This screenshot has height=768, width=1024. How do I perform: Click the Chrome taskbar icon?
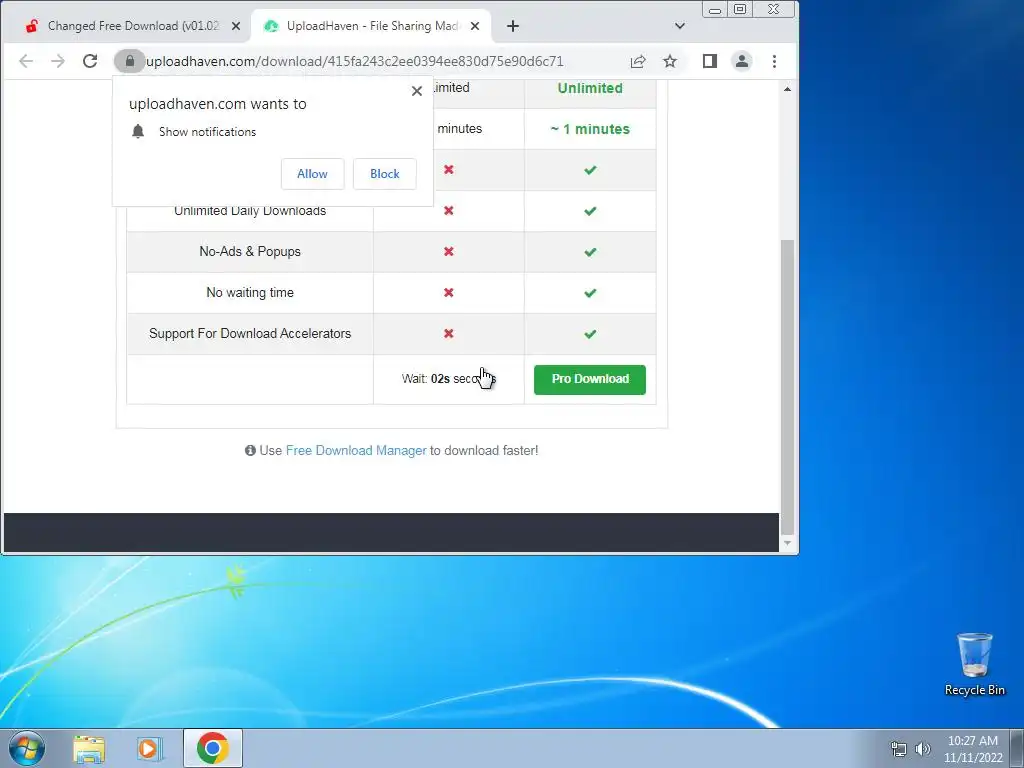click(213, 748)
